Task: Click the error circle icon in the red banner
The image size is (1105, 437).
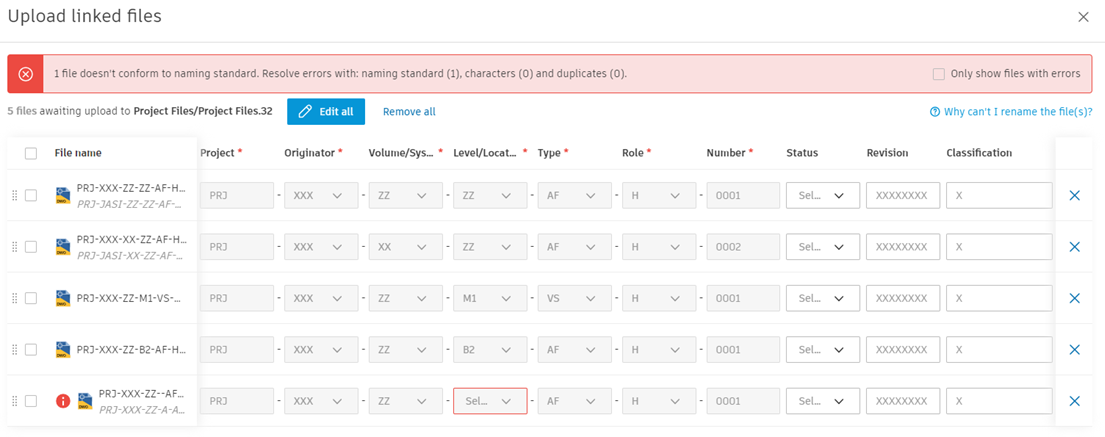Action: click(26, 74)
